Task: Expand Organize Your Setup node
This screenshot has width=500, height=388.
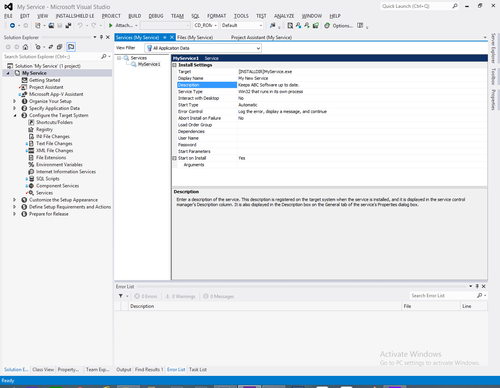Action: click(14, 101)
